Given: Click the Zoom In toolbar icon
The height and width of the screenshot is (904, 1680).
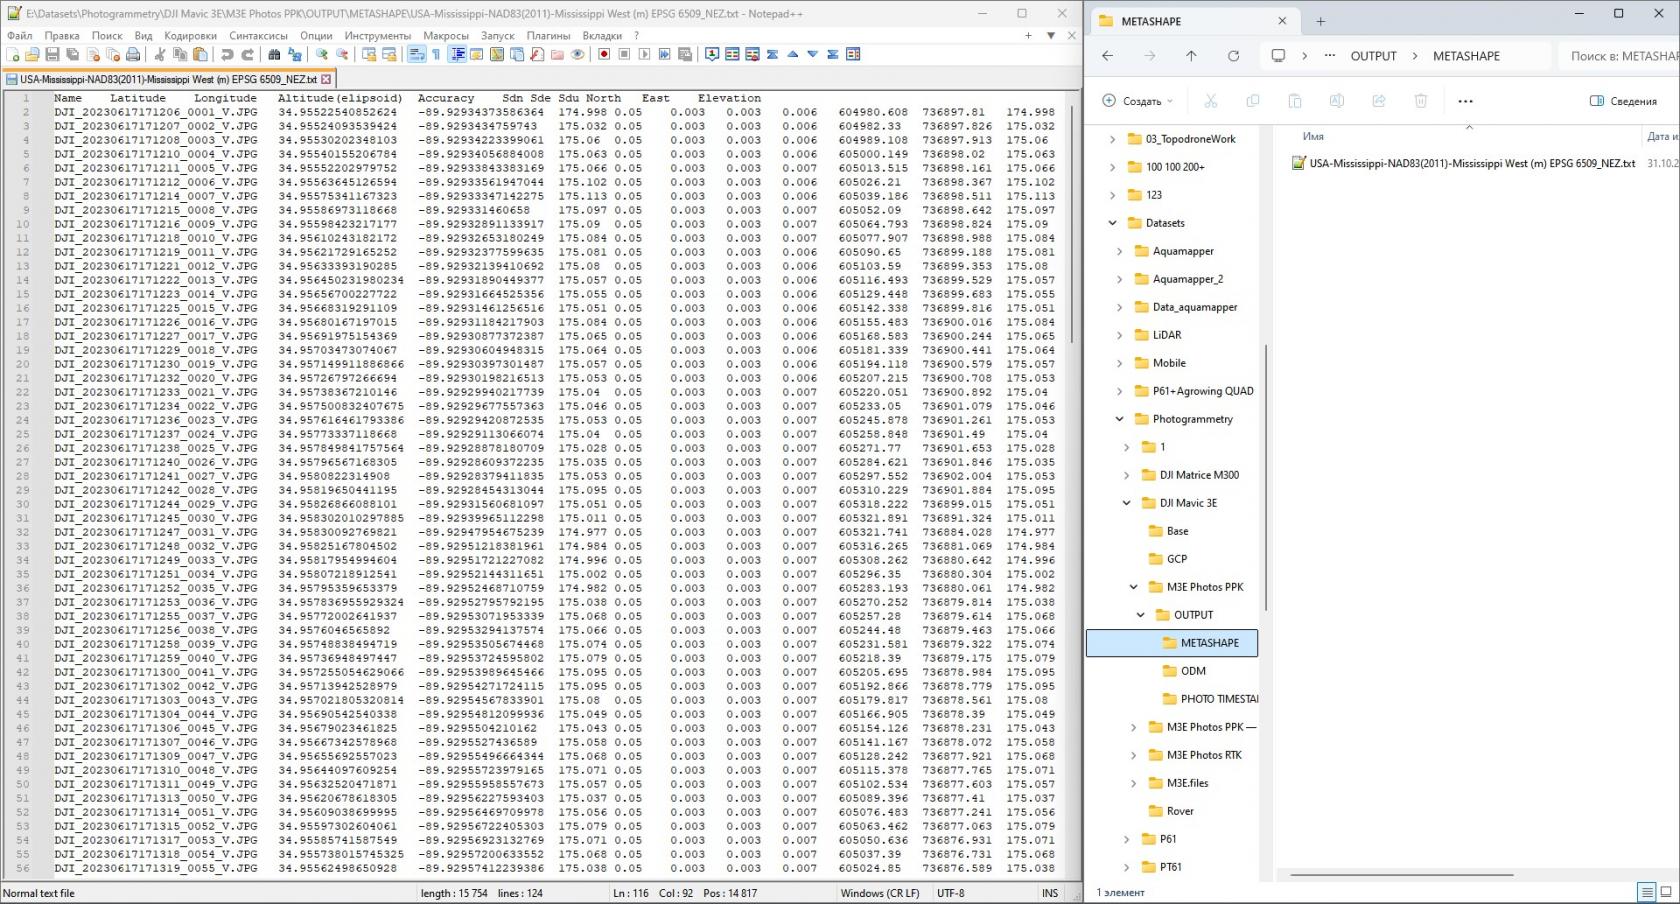Looking at the screenshot, I should coord(321,54).
